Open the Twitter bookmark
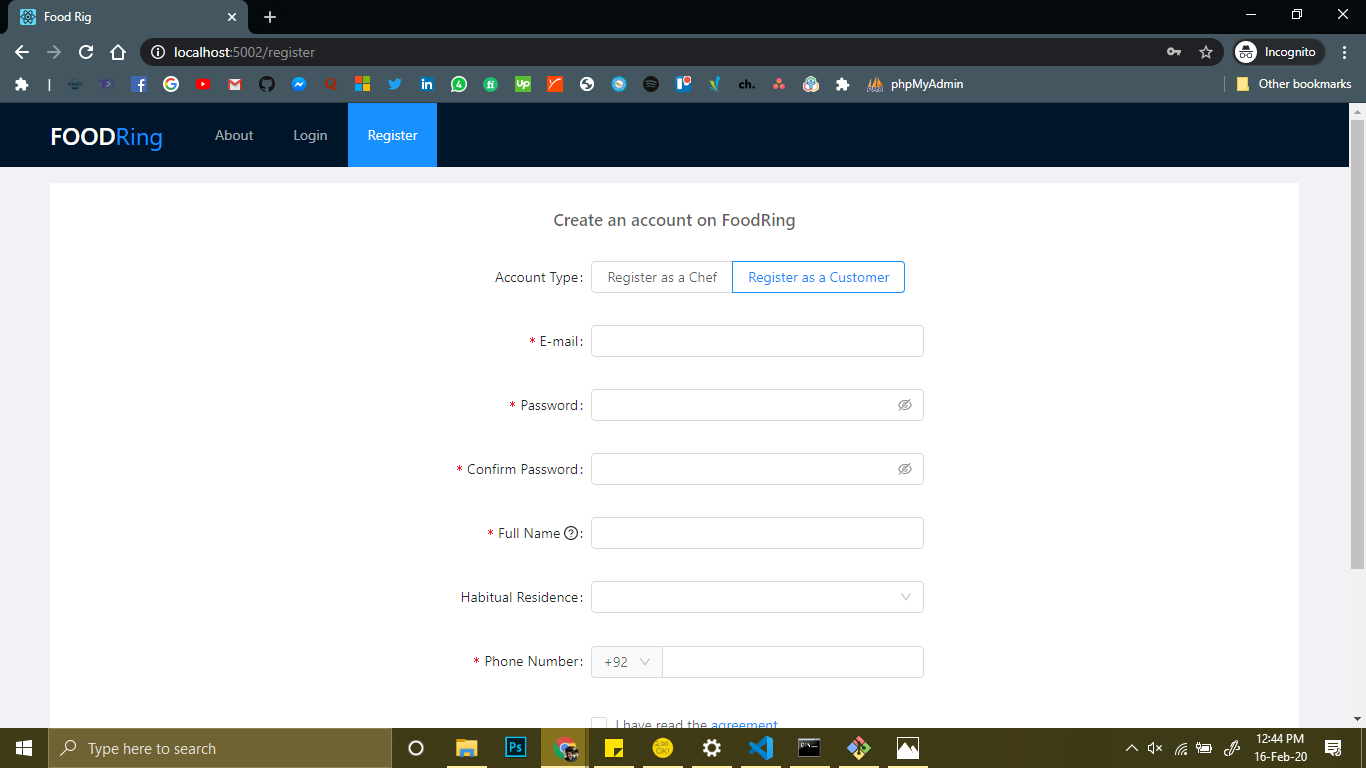 click(395, 84)
